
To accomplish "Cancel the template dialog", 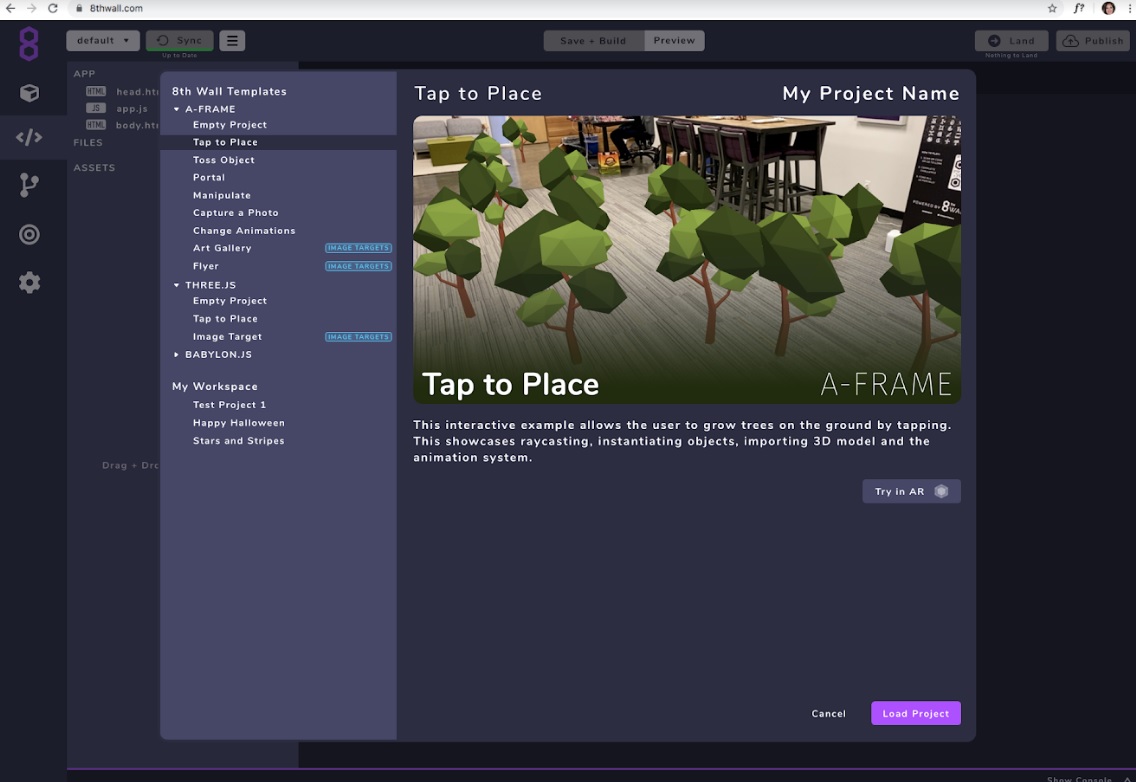I will [x=828, y=713].
